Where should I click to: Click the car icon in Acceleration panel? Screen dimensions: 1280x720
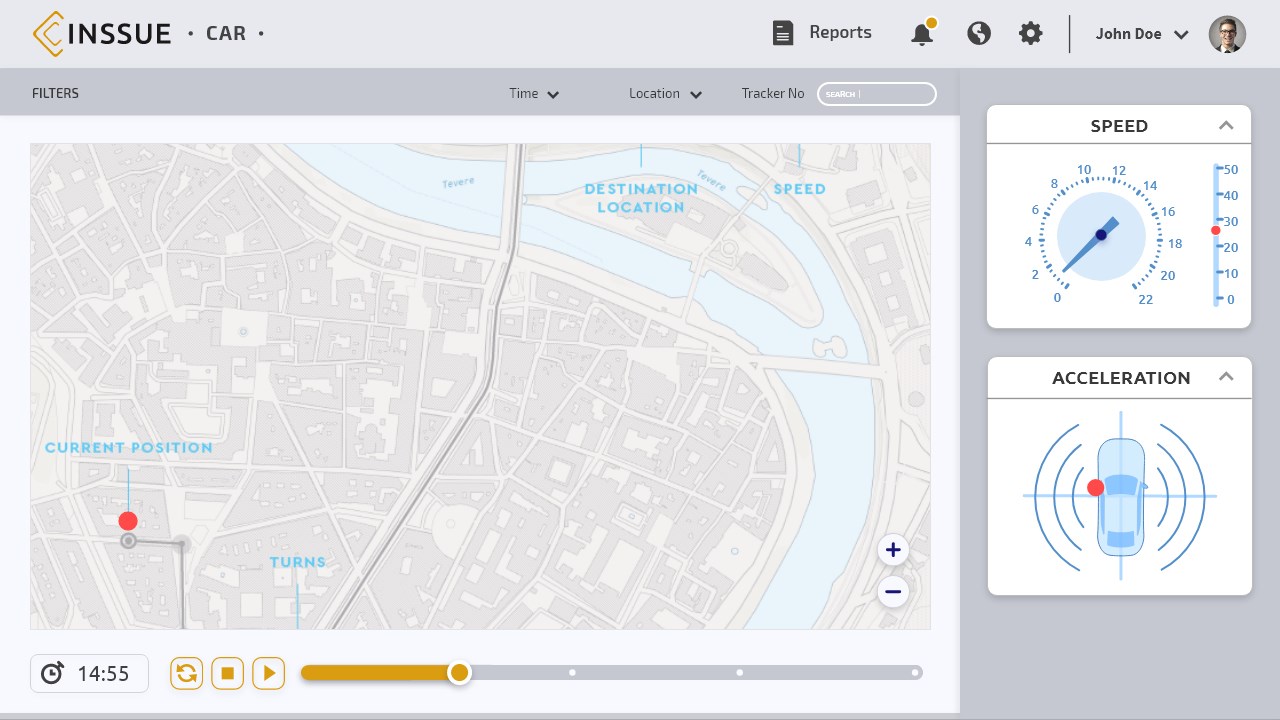tap(1121, 497)
